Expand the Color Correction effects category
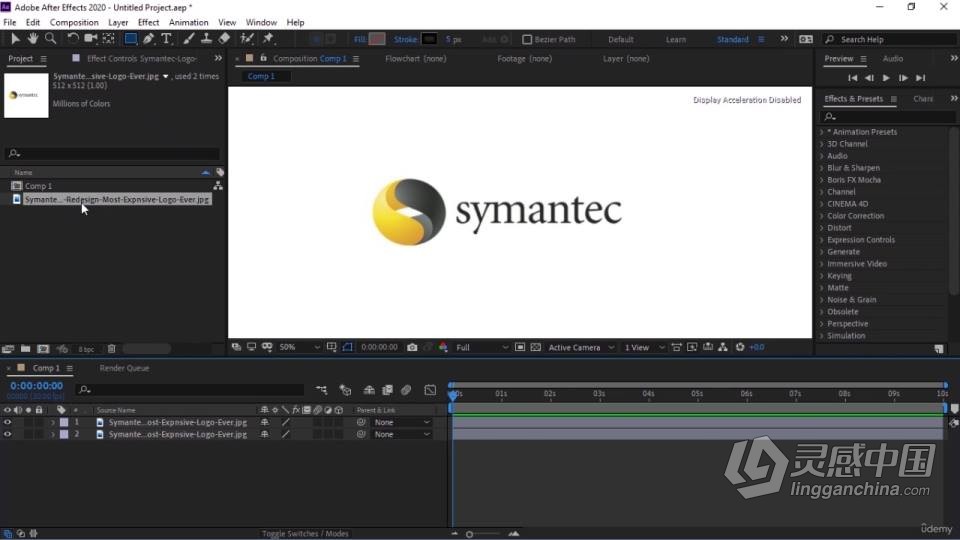The height and width of the screenshot is (540, 960). point(822,216)
